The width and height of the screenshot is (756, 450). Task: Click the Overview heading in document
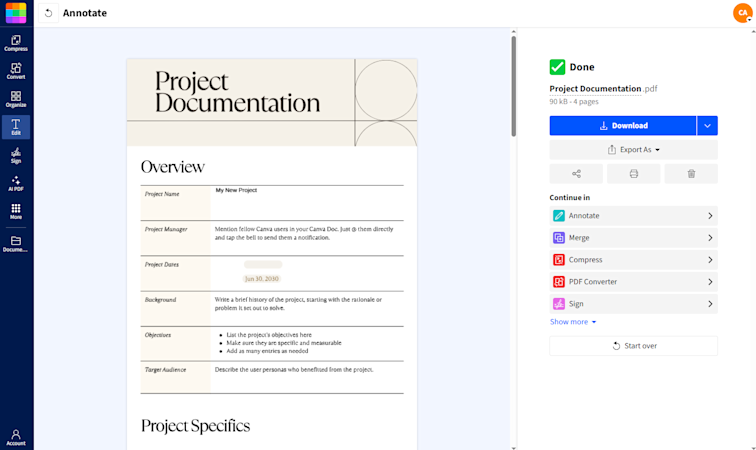(x=173, y=167)
